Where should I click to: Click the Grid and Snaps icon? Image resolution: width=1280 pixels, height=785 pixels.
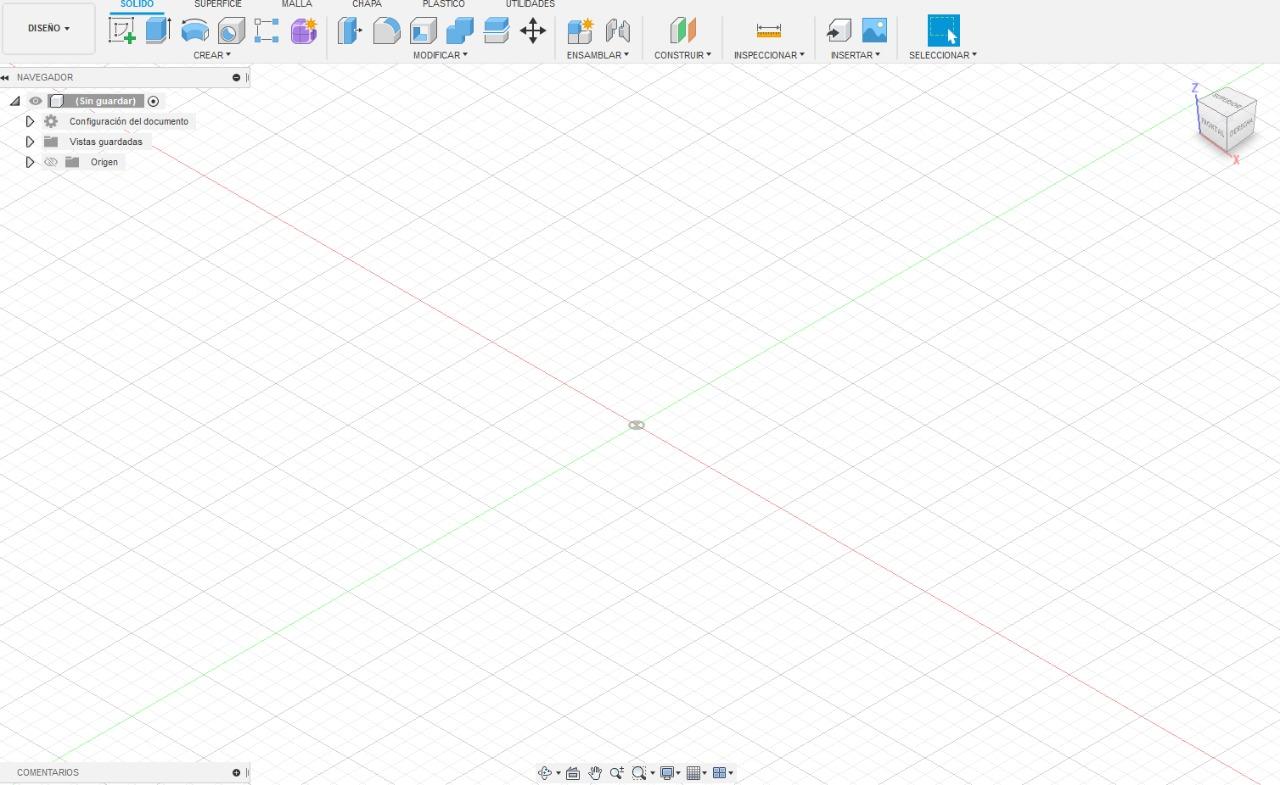[693, 773]
